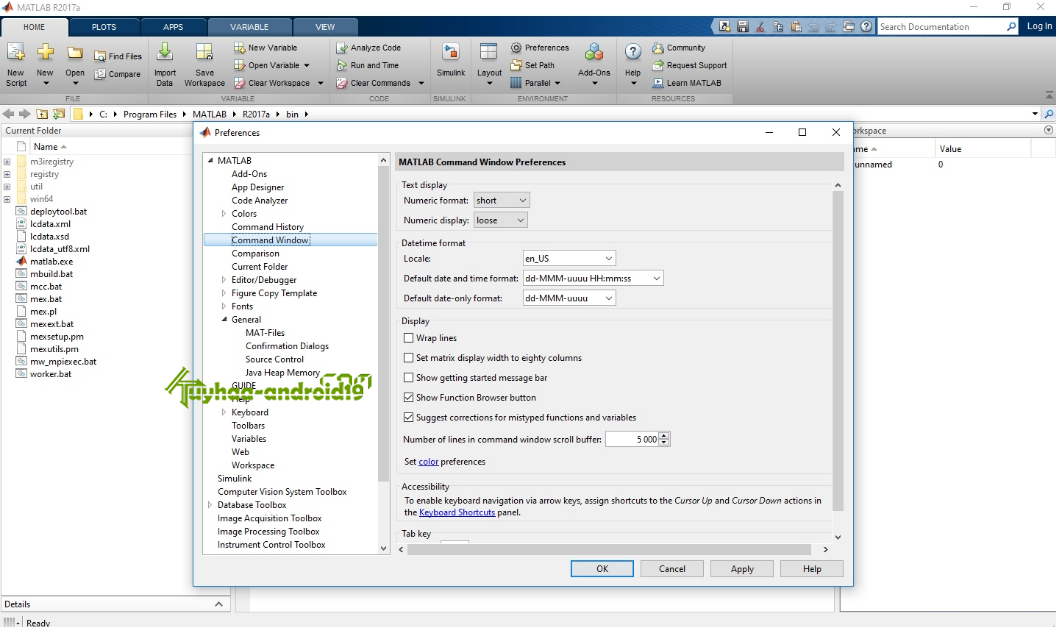Viewport: 1056px width, 627px height.
Task: Click the horizontal scrollbar in preferences panel
Action: [609, 550]
